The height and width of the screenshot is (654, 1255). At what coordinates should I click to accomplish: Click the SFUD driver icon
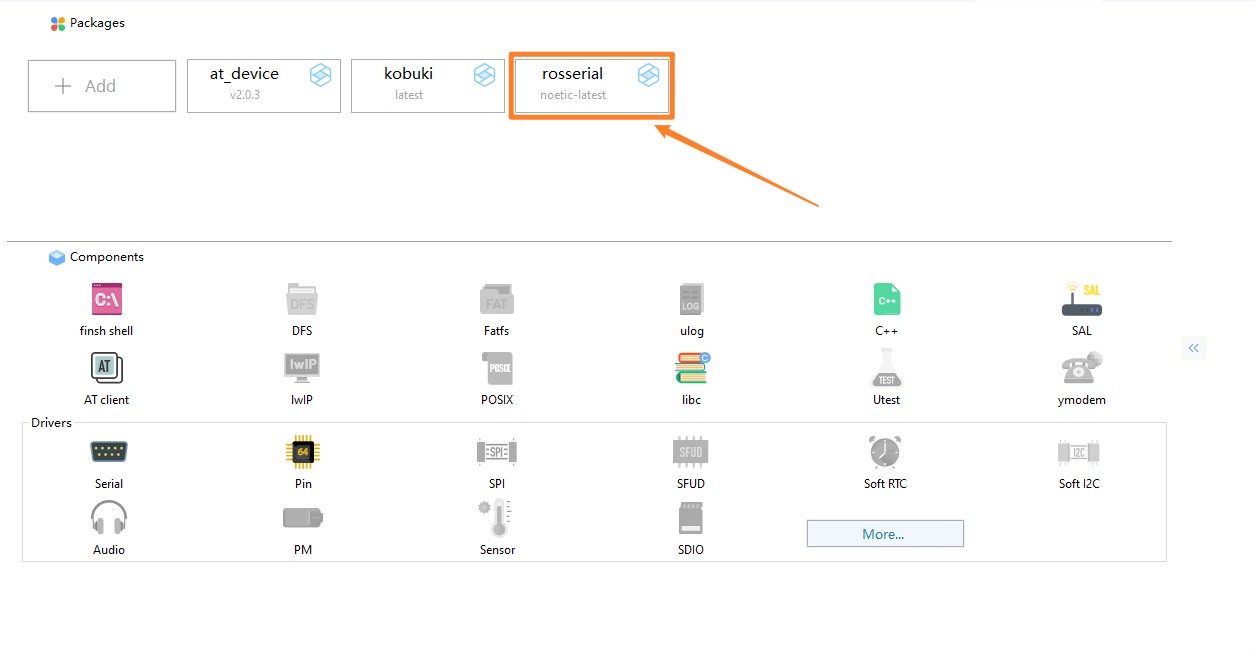(691, 452)
